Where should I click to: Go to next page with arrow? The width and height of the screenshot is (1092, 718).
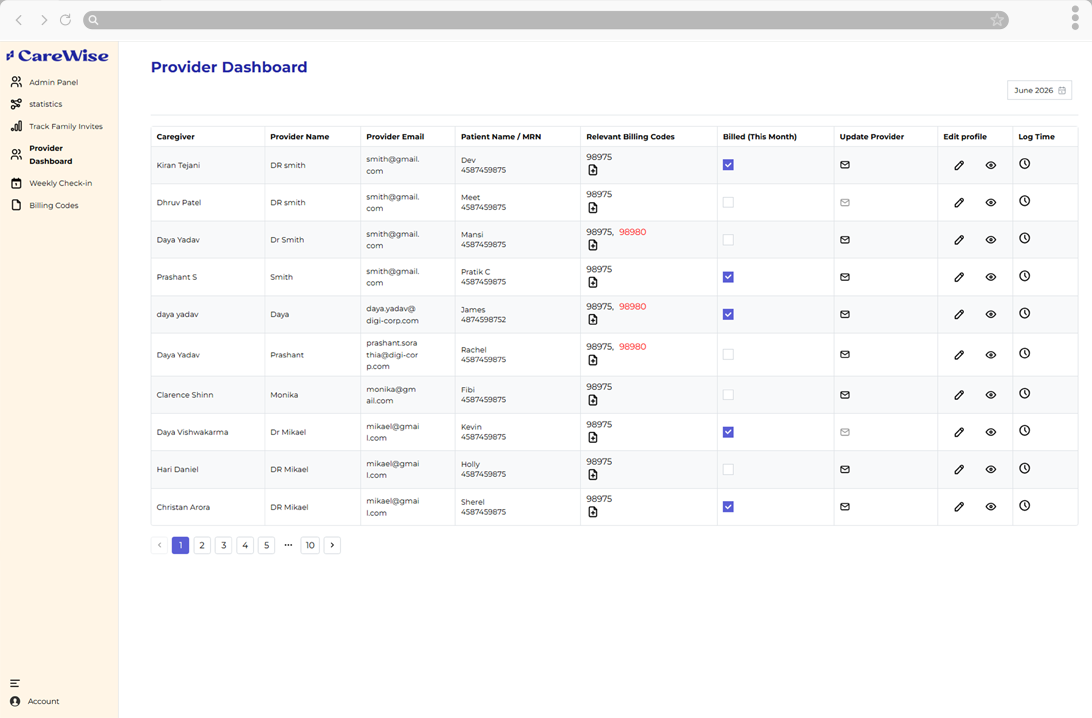332,545
